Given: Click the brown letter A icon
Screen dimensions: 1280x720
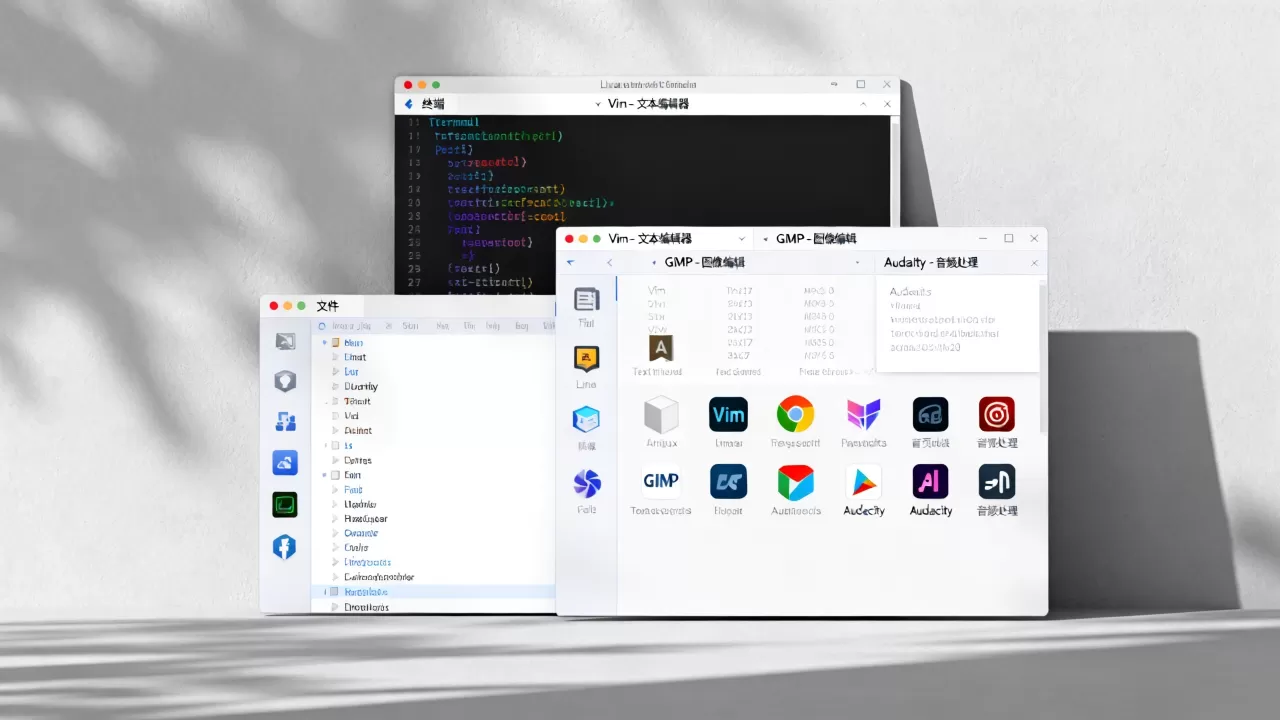Looking at the screenshot, I should 661,347.
